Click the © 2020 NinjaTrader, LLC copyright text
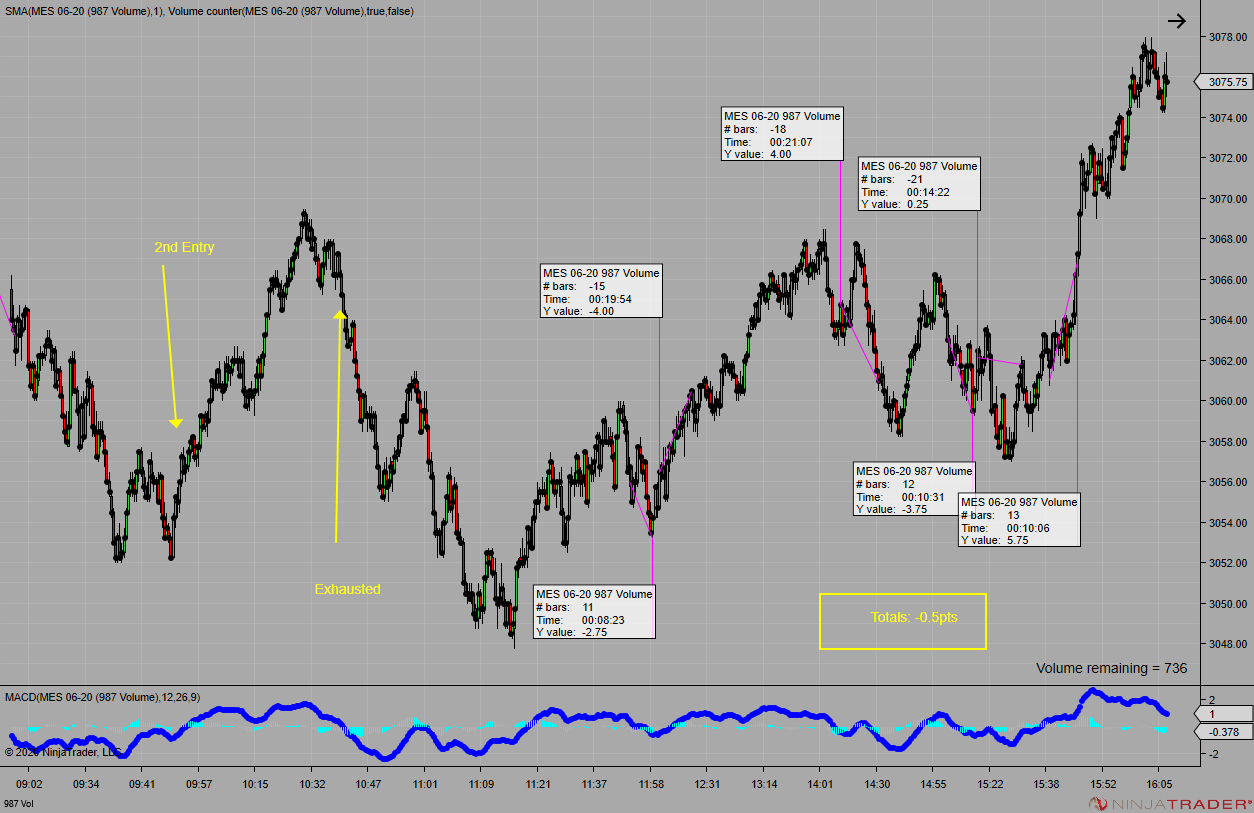Image resolution: width=1254 pixels, height=813 pixels. [x=63, y=751]
